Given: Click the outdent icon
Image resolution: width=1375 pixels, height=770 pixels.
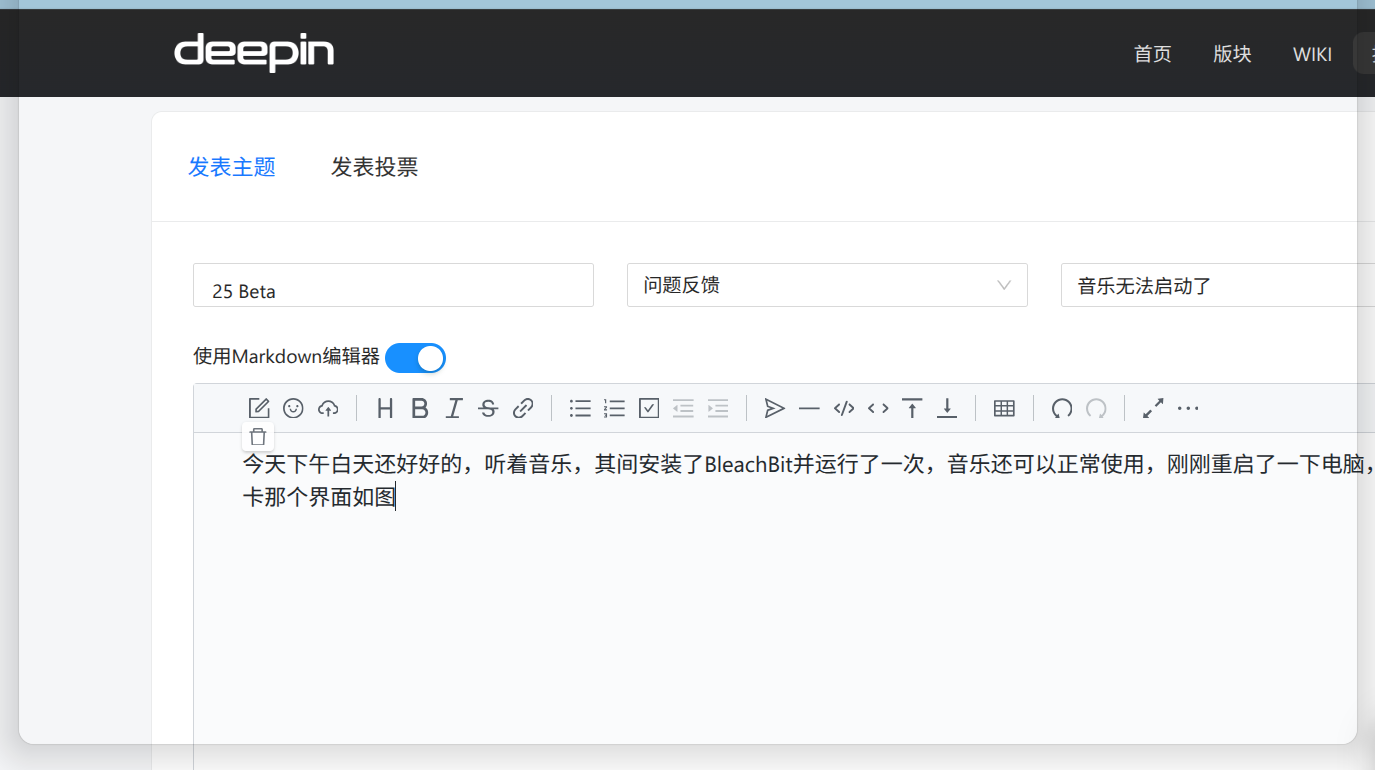Looking at the screenshot, I should point(683,408).
